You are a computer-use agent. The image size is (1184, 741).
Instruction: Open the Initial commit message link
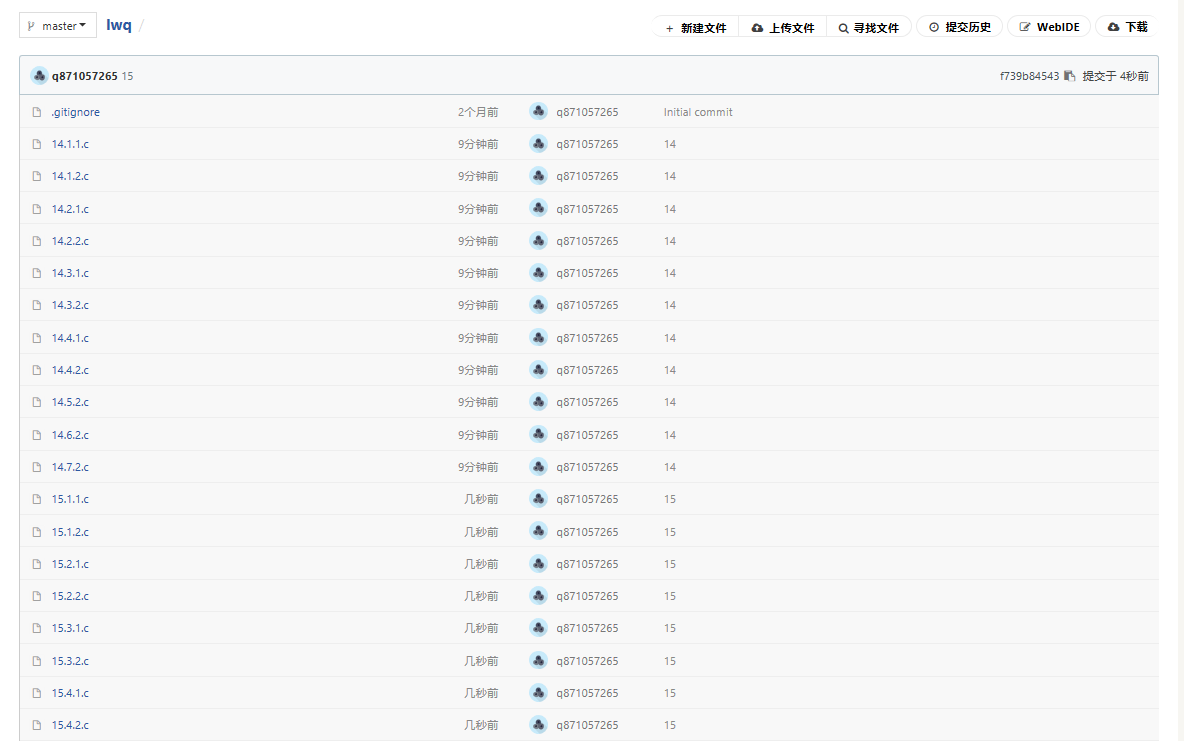pos(698,112)
